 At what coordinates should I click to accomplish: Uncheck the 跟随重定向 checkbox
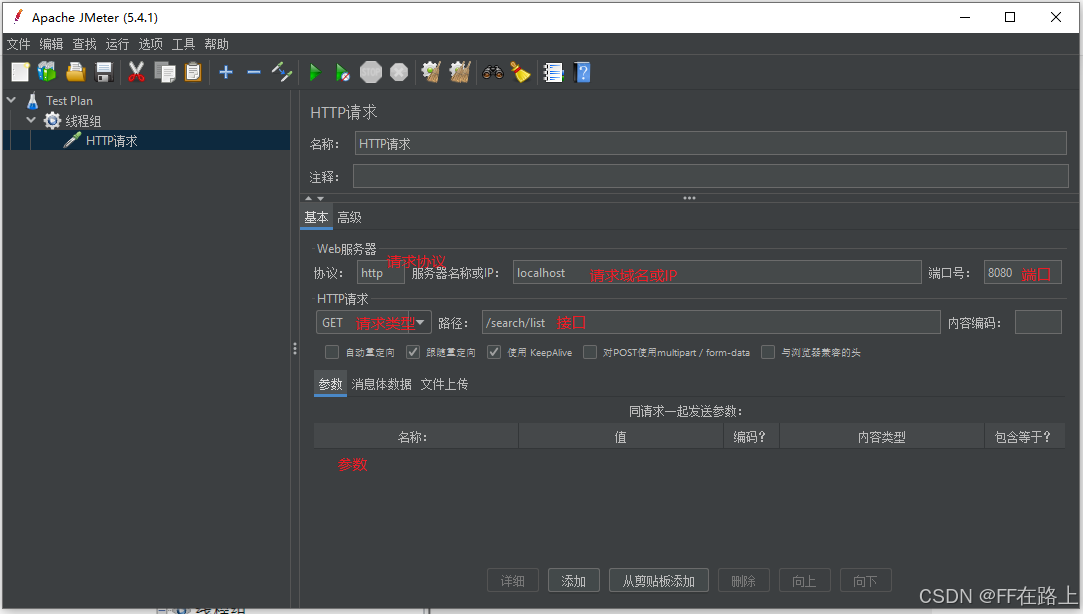coord(413,352)
